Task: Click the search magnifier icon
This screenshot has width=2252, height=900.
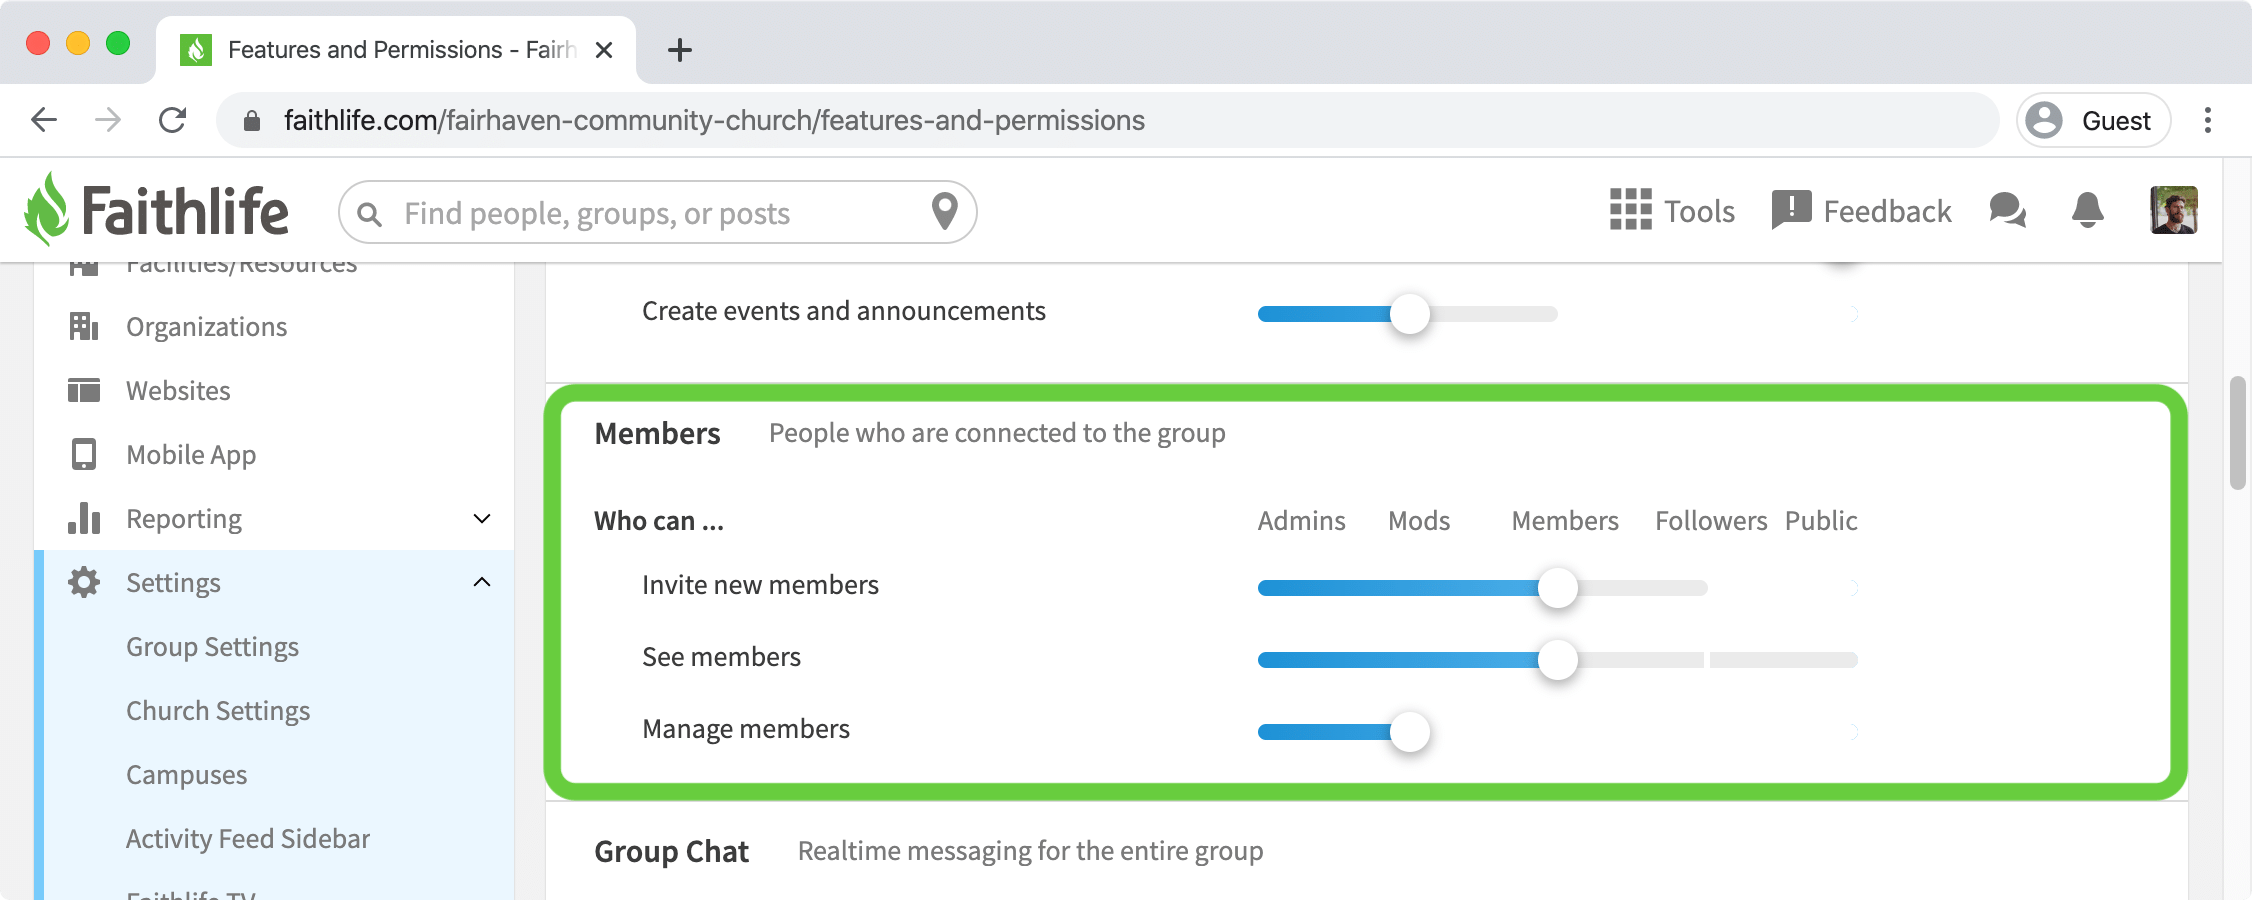Action: [370, 214]
